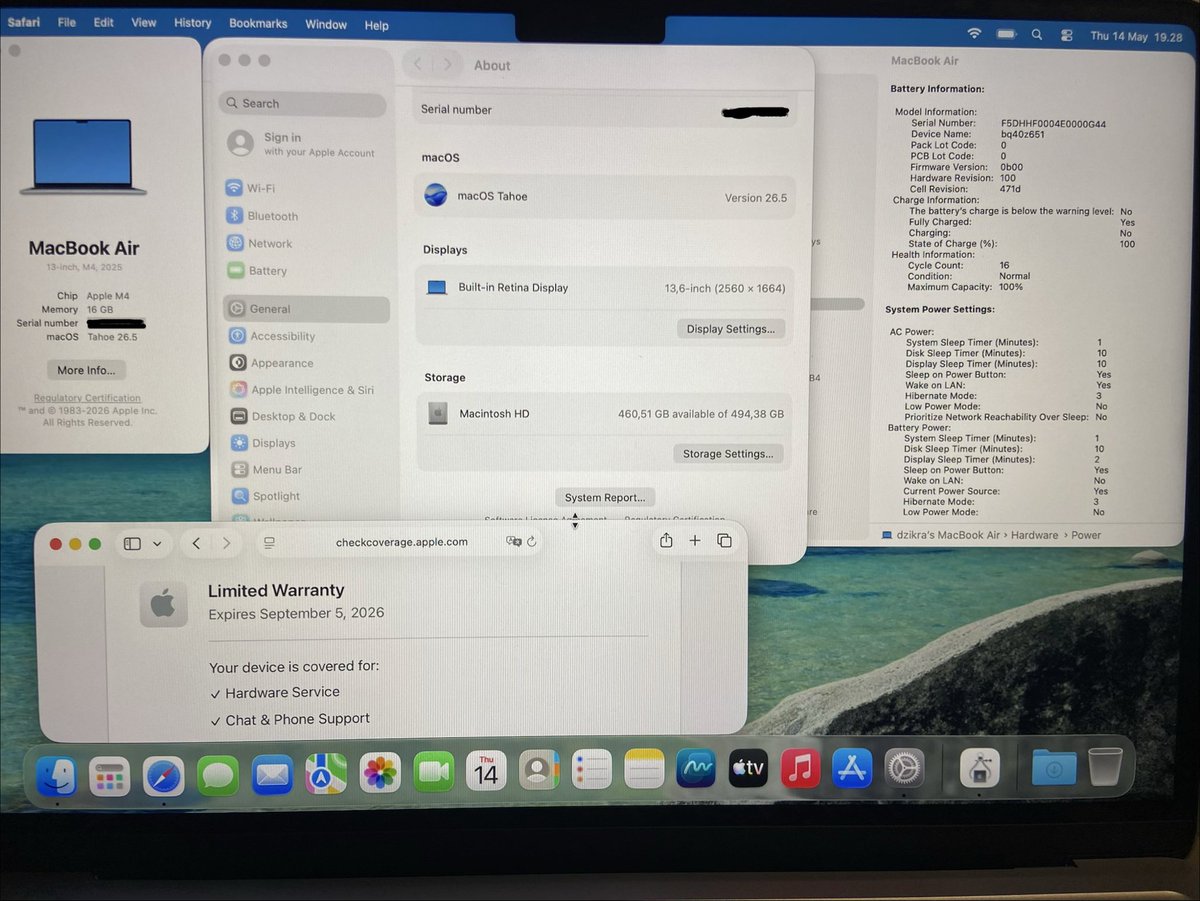Click the Storage Settings... button
The image size is (1200, 901).
728,454
